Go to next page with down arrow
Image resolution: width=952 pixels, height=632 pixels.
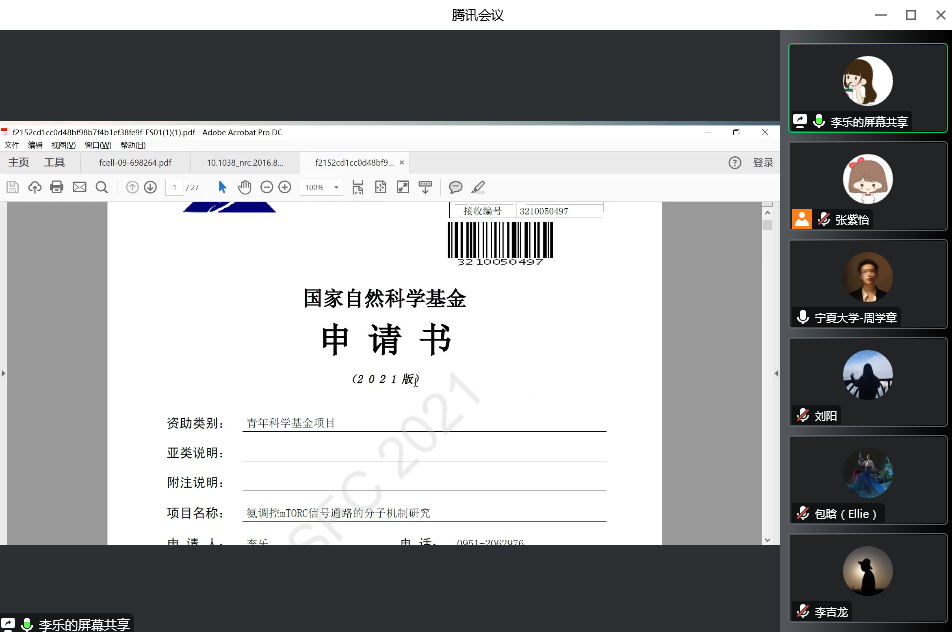point(150,187)
